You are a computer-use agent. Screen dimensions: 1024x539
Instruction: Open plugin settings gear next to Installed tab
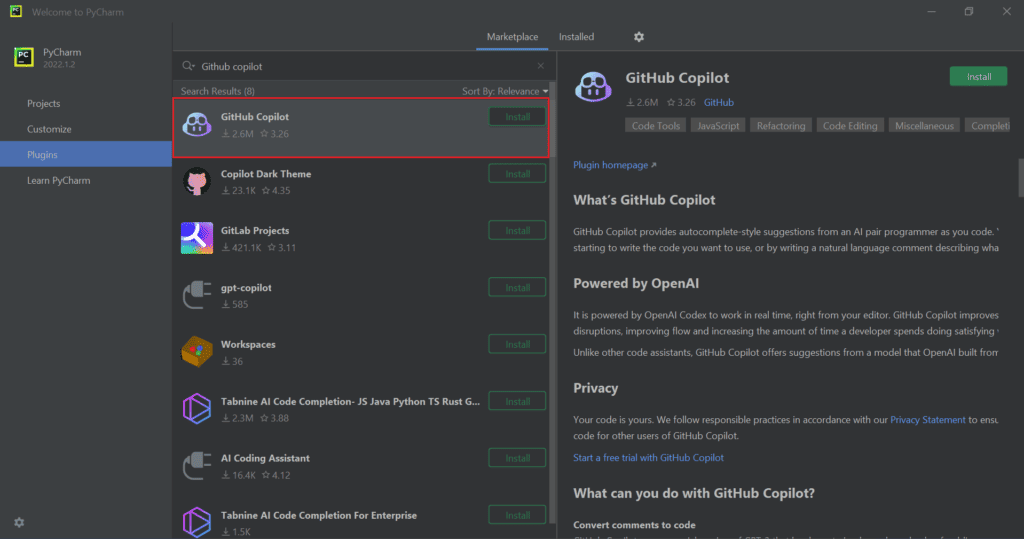[639, 37]
